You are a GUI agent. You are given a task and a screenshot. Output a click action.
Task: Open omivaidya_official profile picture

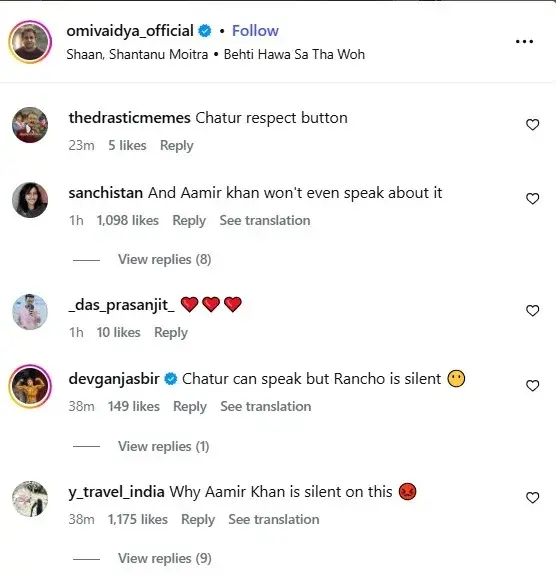[30, 41]
